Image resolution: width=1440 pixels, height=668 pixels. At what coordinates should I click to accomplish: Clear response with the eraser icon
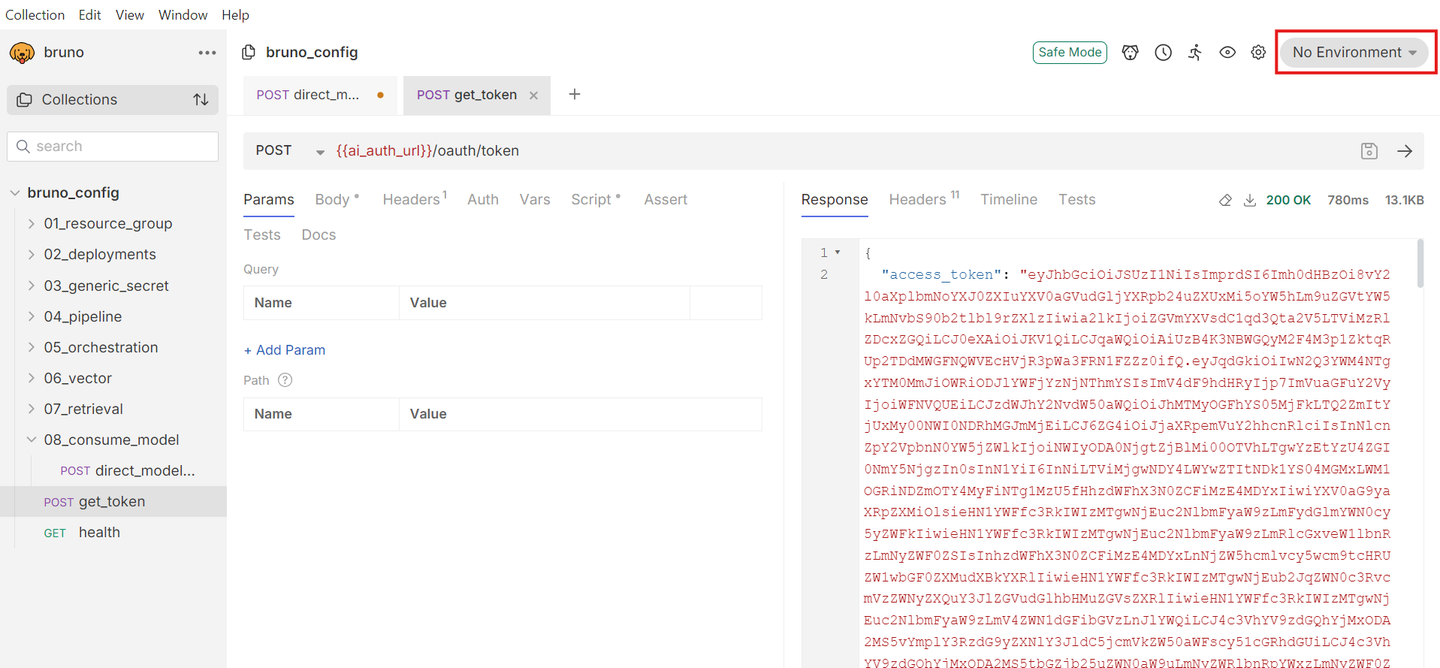point(1225,200)
